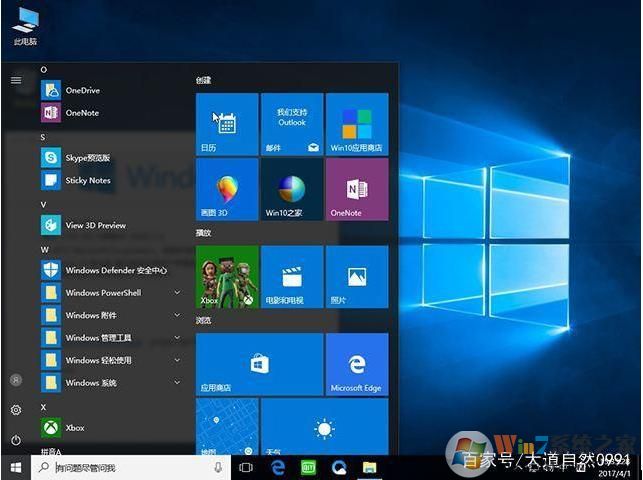643x480 pixels.
Task: Open the Movies & TV (电影和电视) tile
Action: [x=291, y=277]
